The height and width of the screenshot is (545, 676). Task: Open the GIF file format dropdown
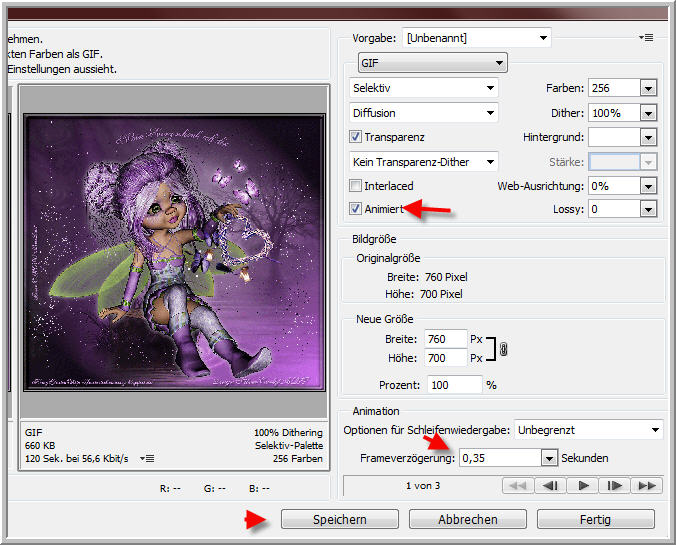click(432, 62)
